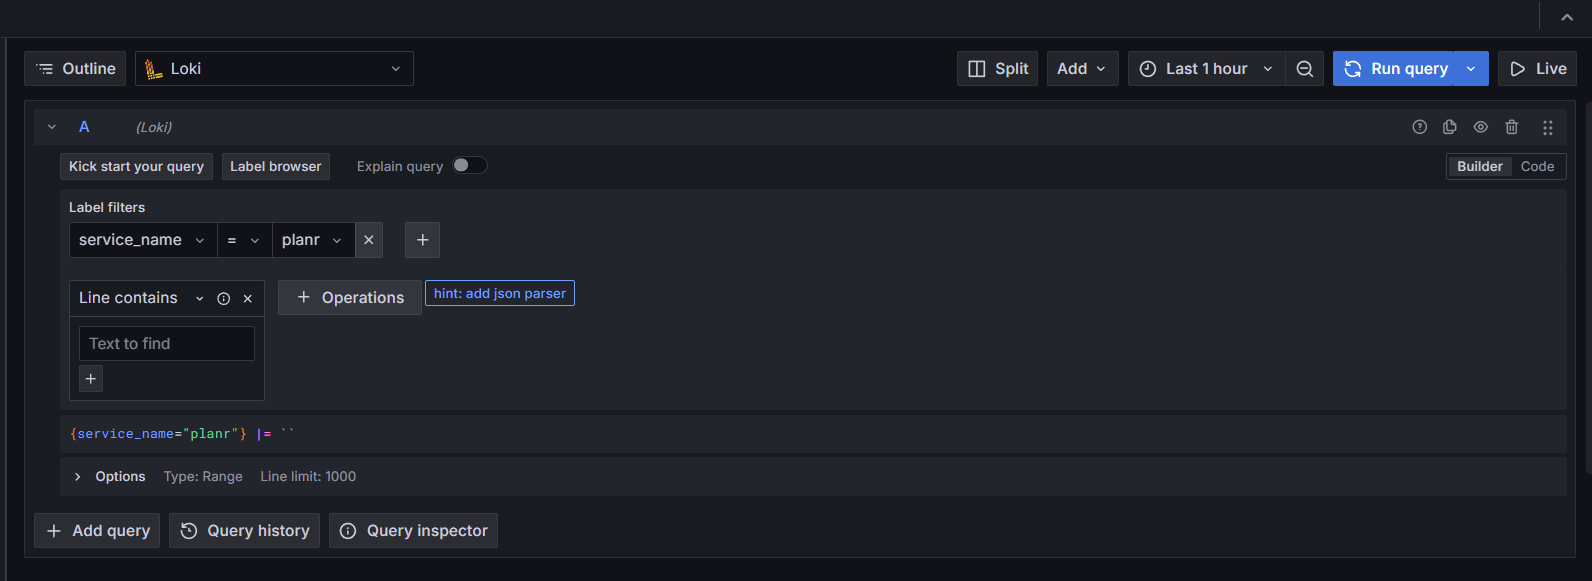Click the Text to find input
Screen dimensions: 1592x581
tap(166, 343)
